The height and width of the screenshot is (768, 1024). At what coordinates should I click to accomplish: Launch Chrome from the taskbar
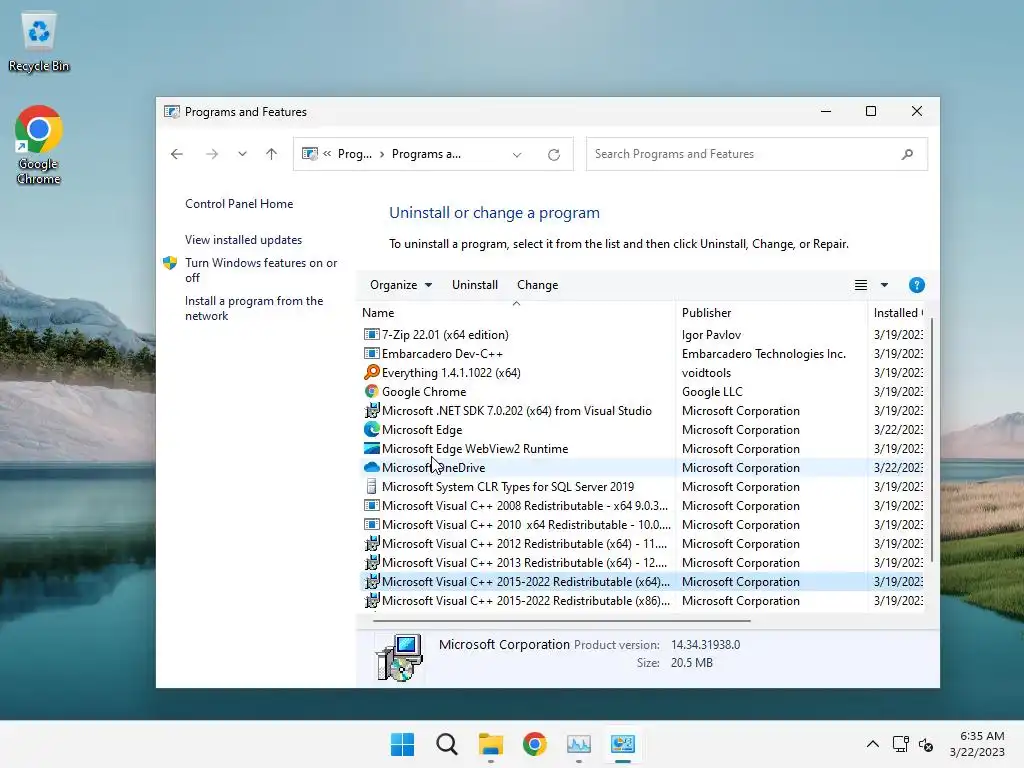[535, 744]
